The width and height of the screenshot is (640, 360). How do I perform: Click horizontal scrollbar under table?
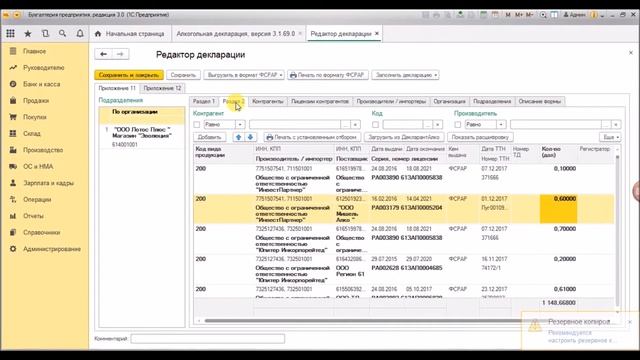click(363, 321)
